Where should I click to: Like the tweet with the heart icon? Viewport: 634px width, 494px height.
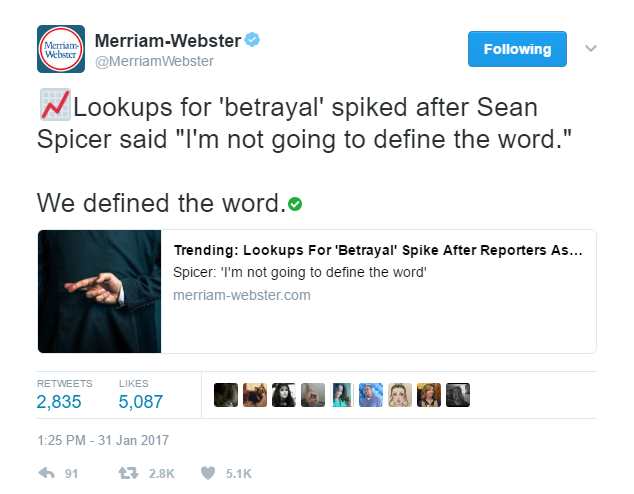208,473
